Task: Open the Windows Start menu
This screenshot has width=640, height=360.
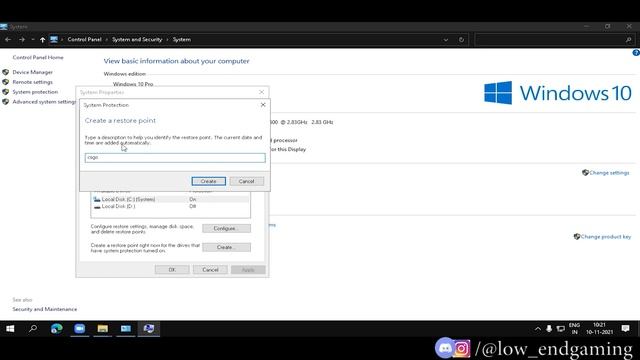Action: point(10,329)
